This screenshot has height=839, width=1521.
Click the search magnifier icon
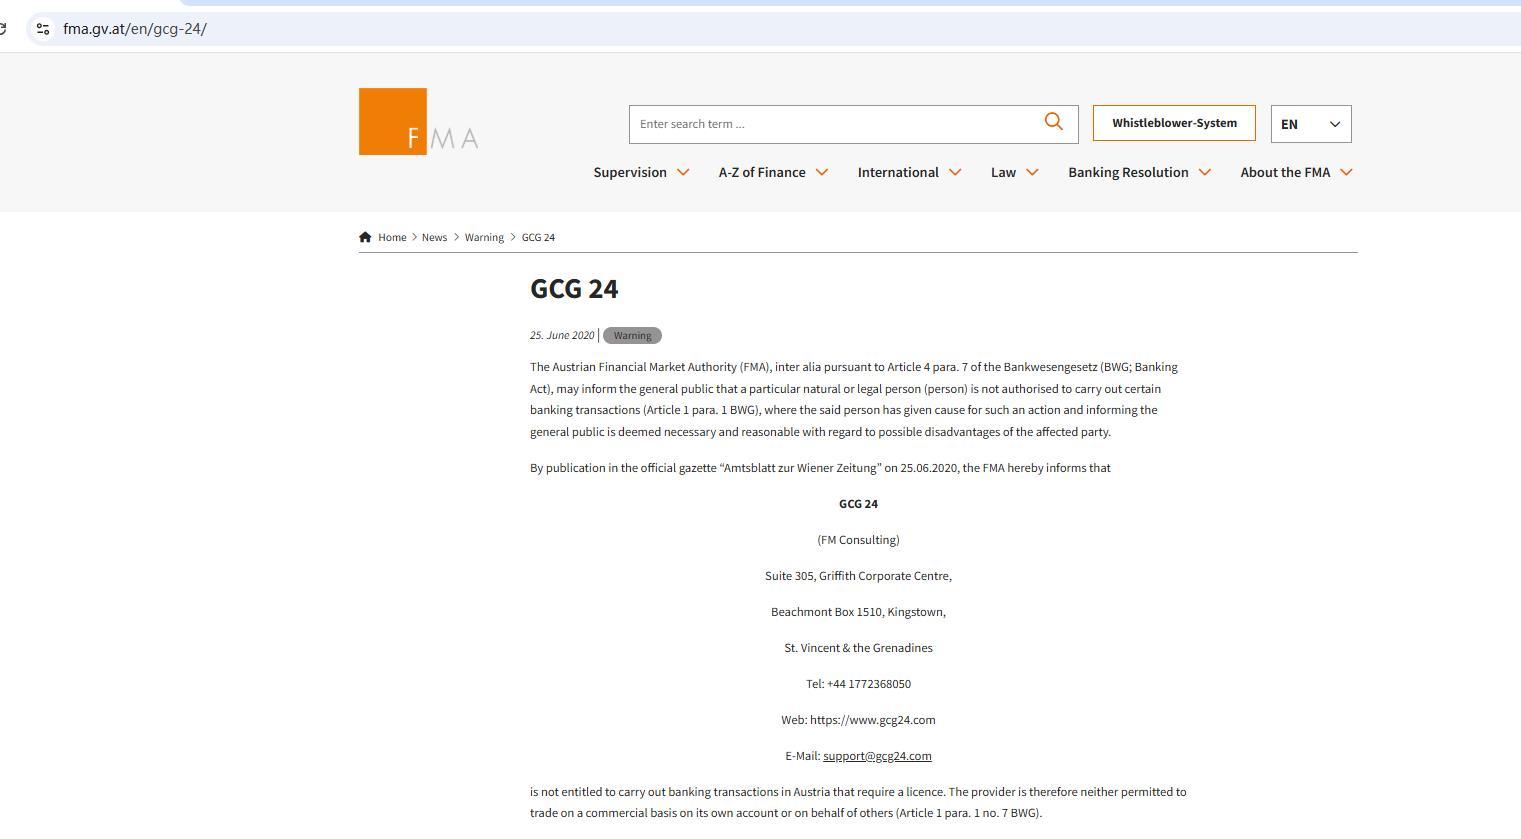coord(1053,122)
